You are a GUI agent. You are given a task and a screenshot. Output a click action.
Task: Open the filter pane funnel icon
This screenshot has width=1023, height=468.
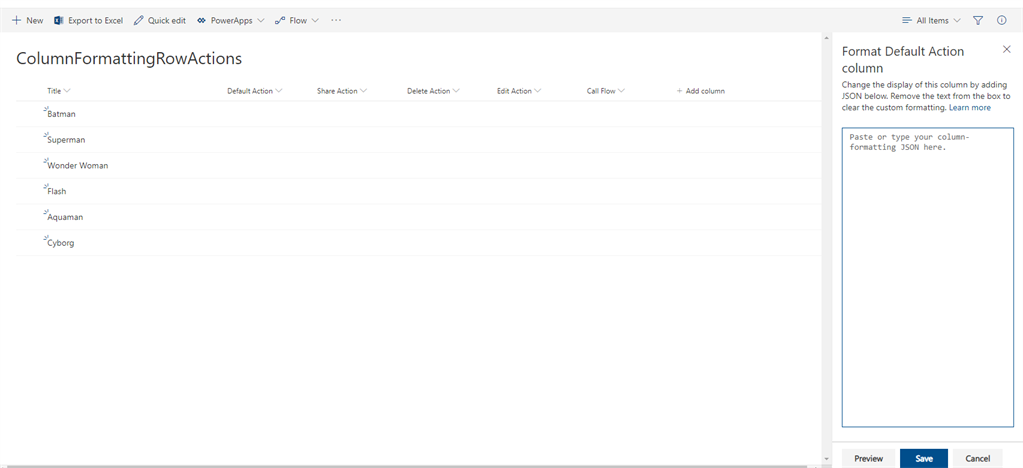tap(978, 20)
